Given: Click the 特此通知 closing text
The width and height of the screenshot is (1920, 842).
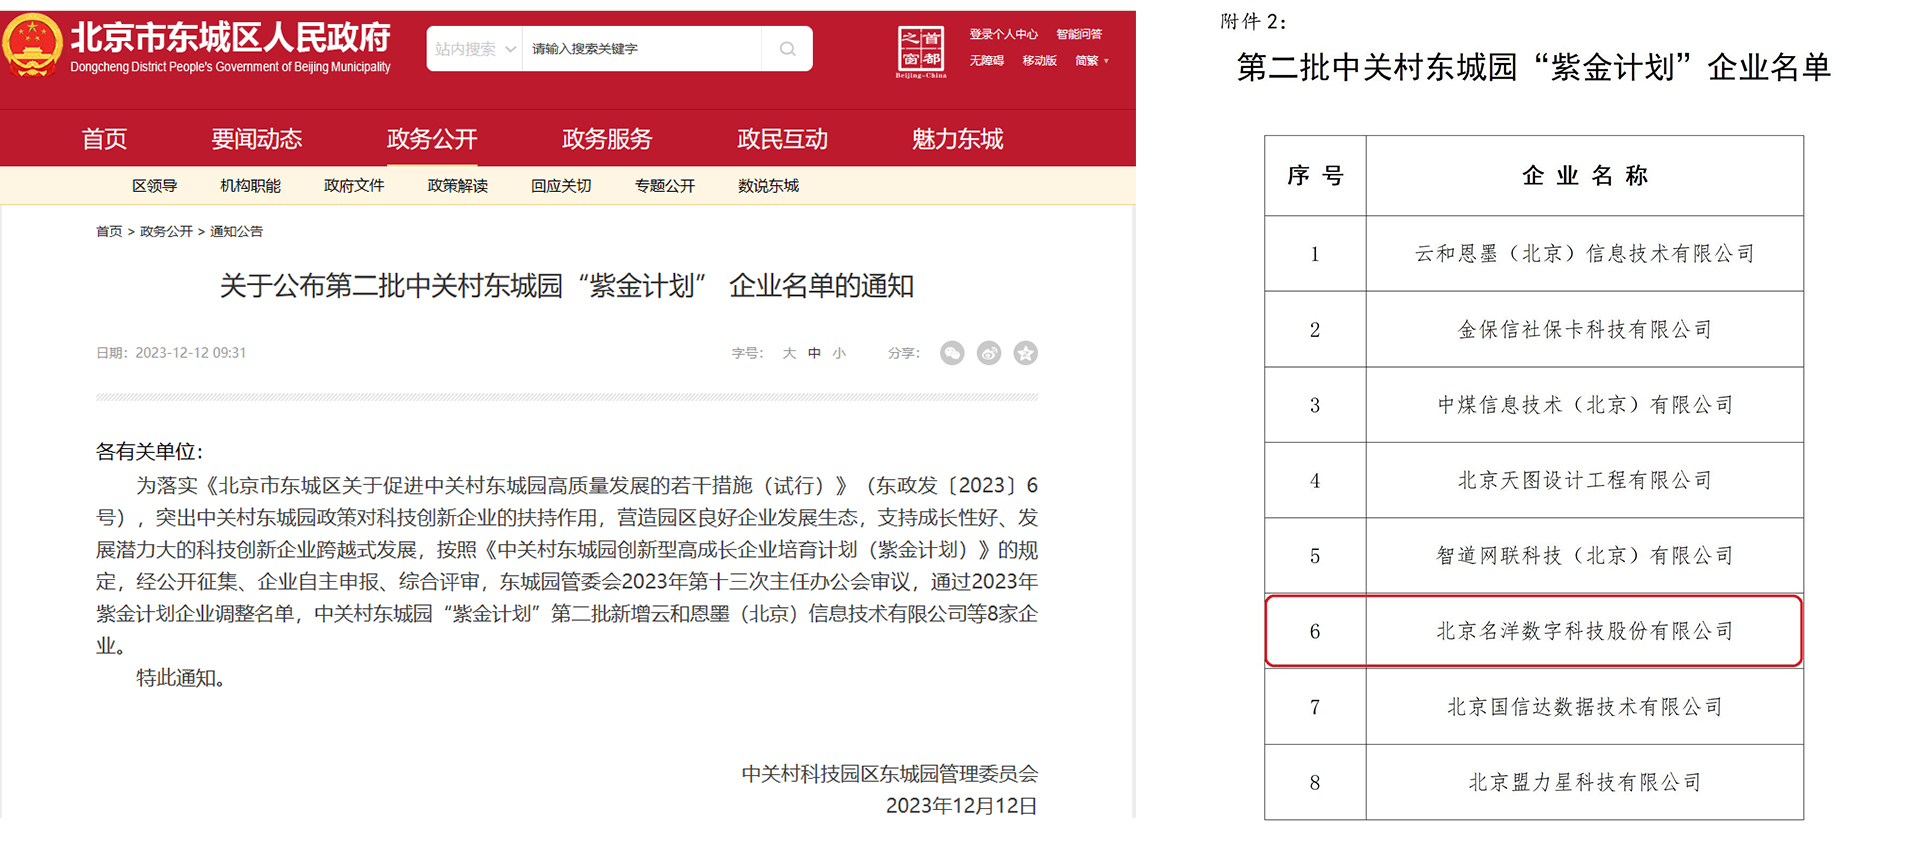Looking at the screenshot, I should tap(182, 678).
